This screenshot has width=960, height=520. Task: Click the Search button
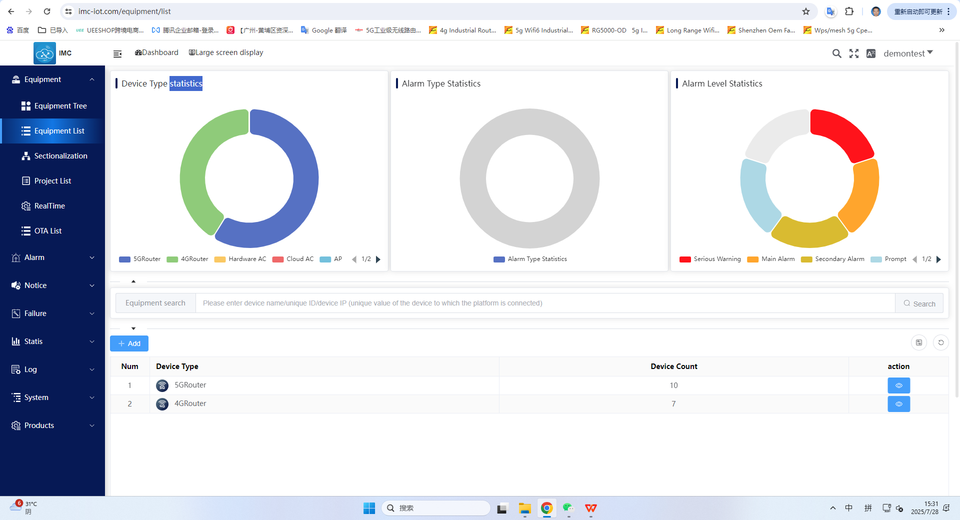(x=920, y=303)
